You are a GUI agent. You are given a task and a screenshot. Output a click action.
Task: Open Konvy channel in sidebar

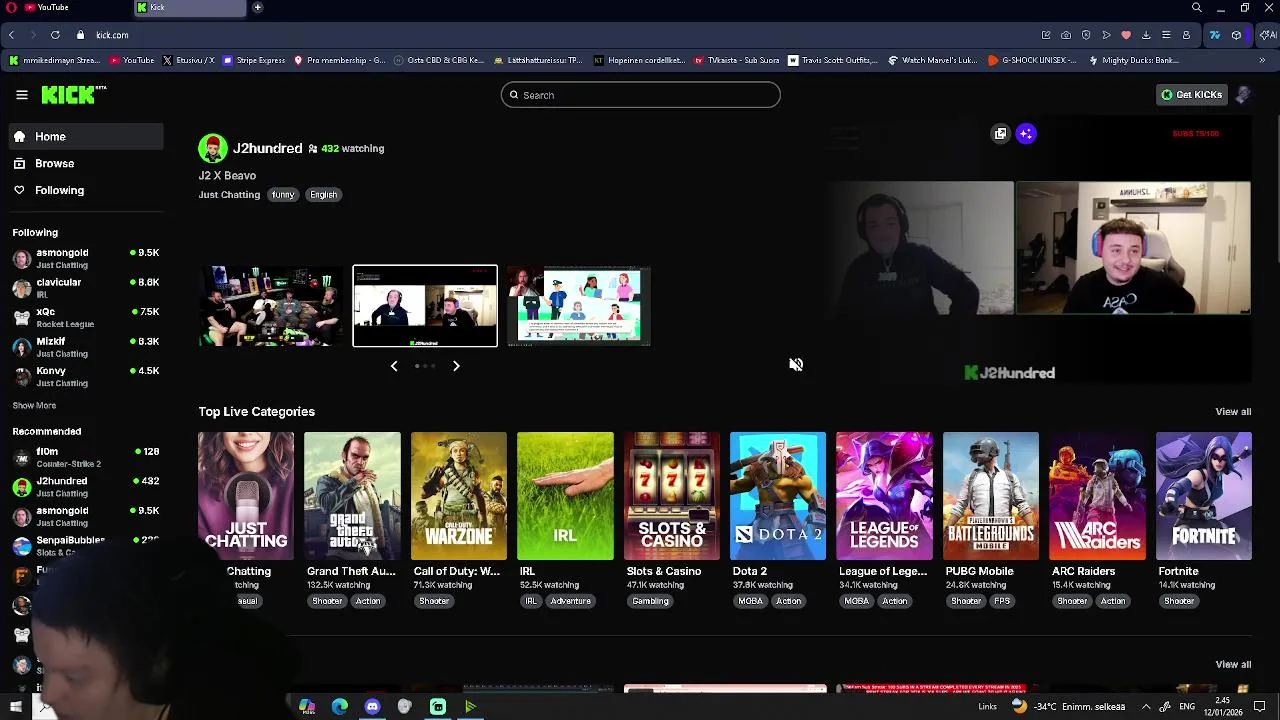point(85,376)
